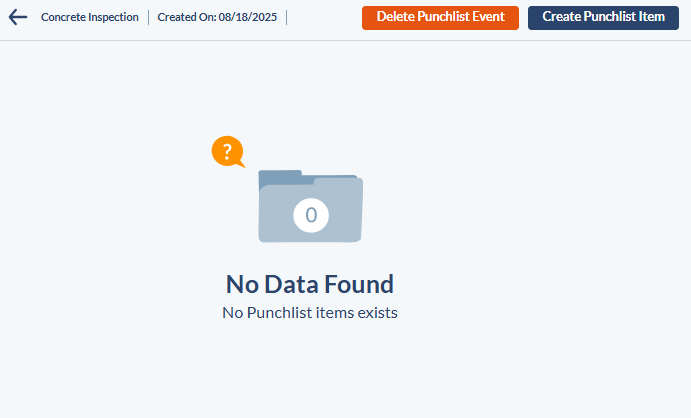
Task: Click the separator after the created date
Action: [286, 18]
